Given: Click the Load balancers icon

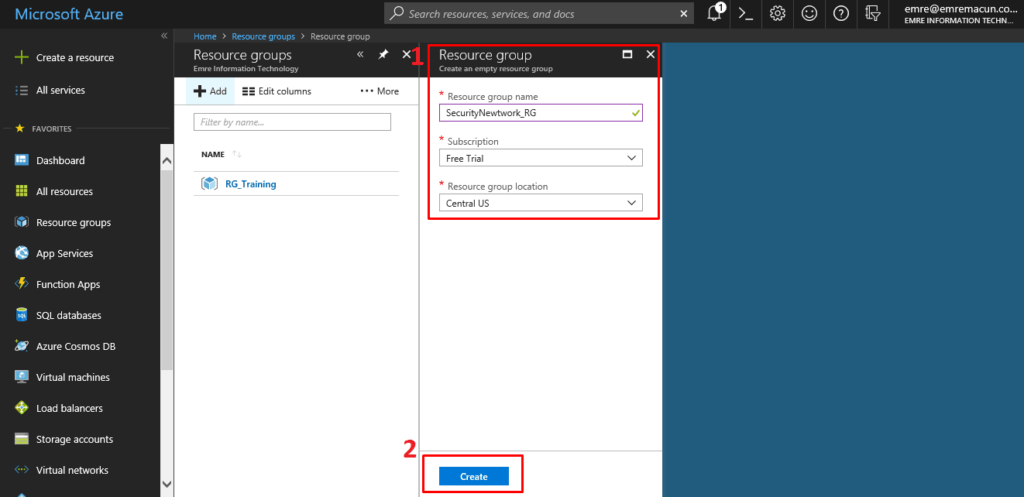Looking at the screenshot, I should coord(22,408).
